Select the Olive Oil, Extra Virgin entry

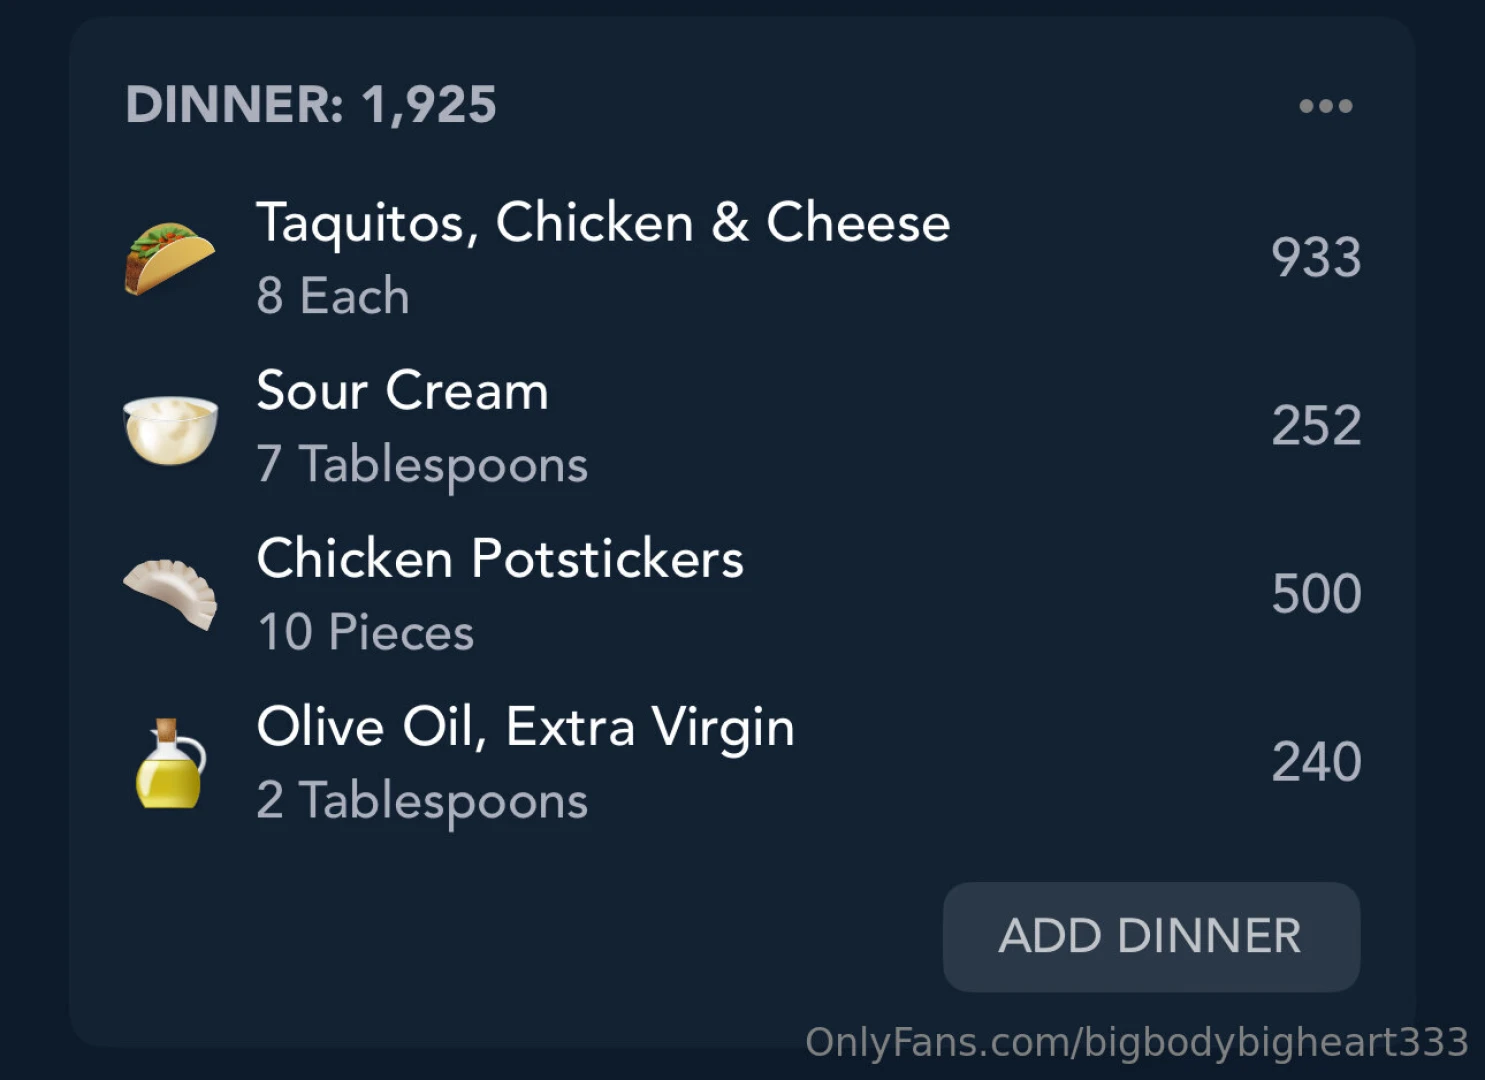click(525, 726)
